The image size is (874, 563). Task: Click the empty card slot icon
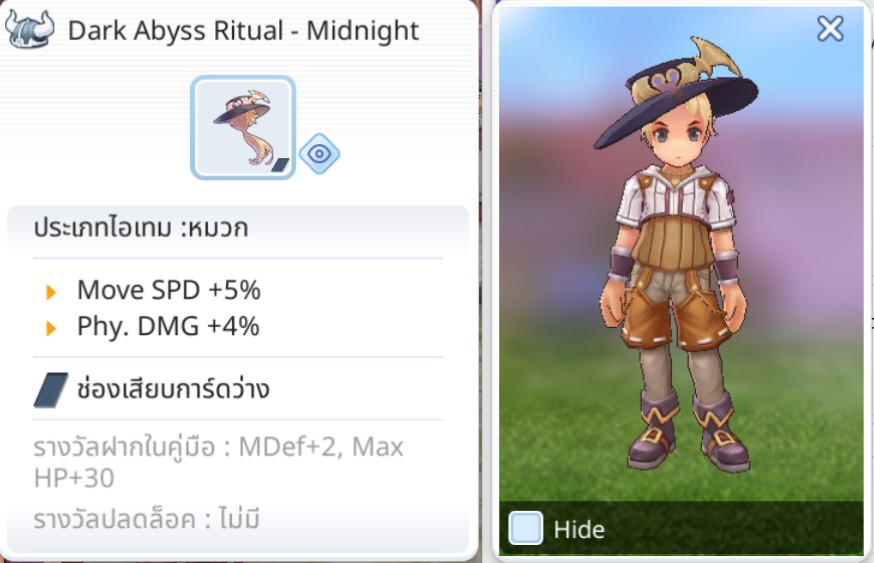pyautogui.click(x=51, y=390)
